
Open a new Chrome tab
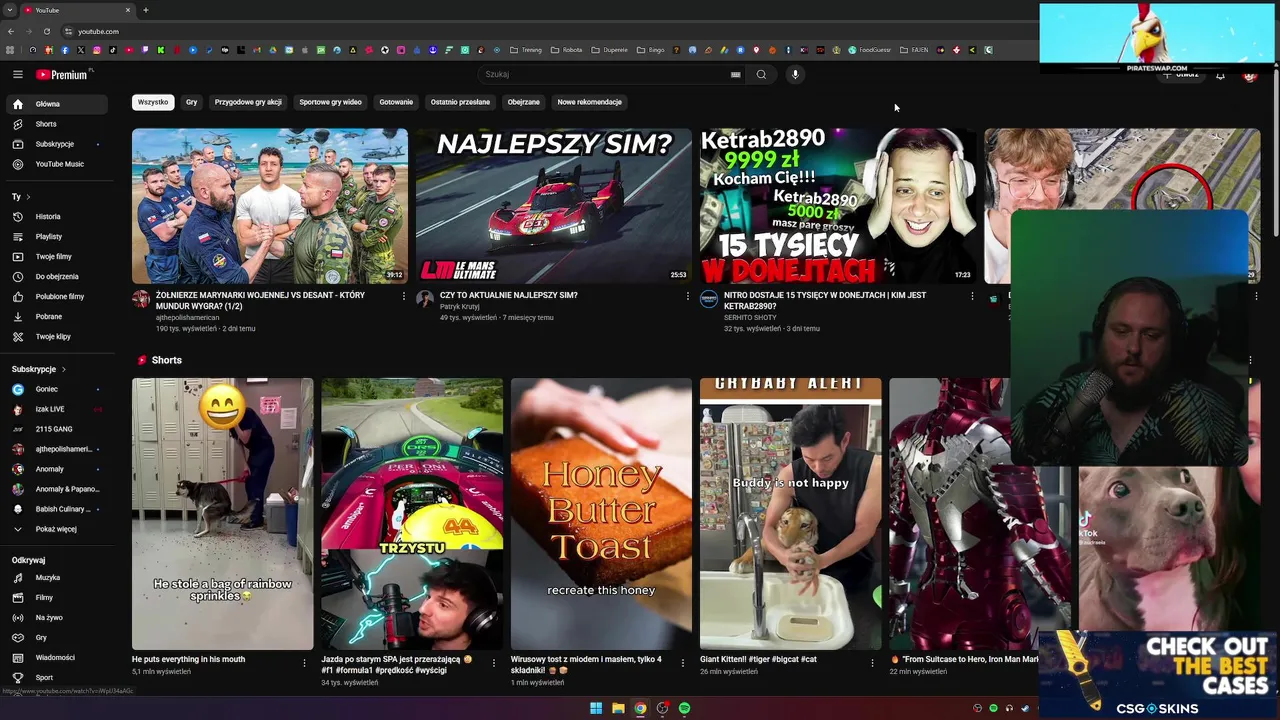(146, 10)
